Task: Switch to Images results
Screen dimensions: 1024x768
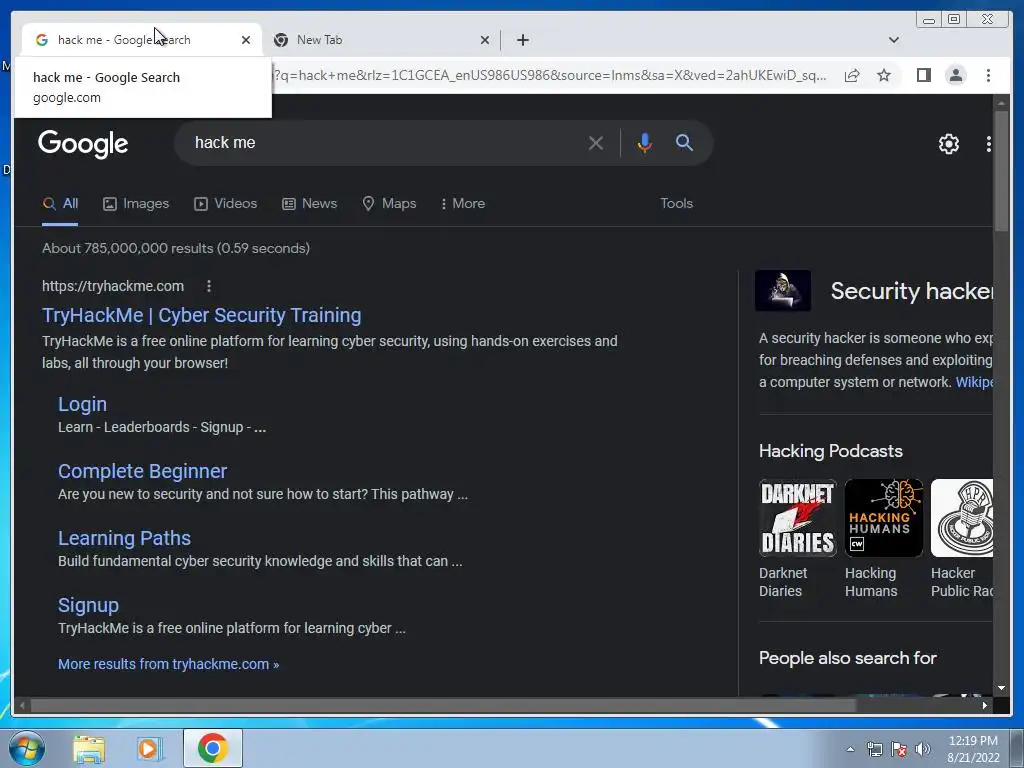Action: click(x=136, y=204)
